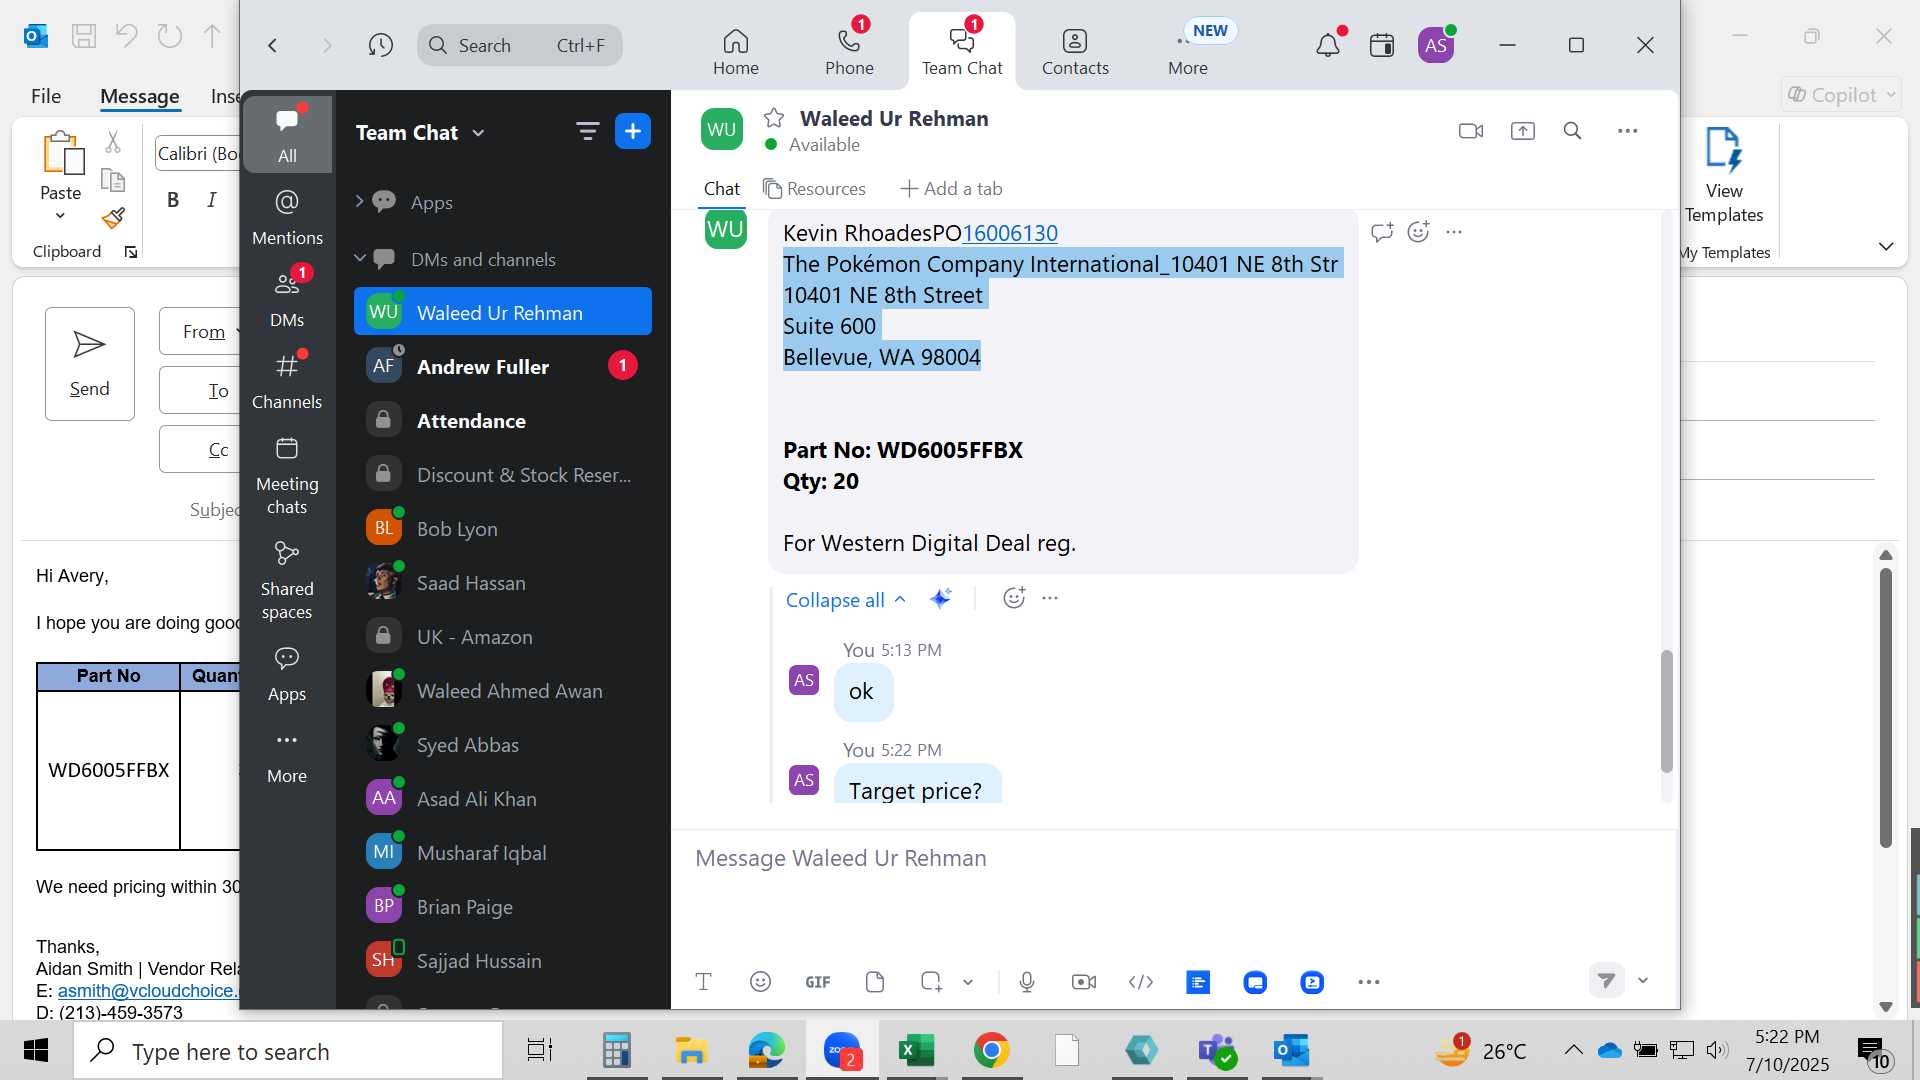This screenshot has width=1920, height=1080.
Task: Open the screenshot options dropdown arrow
Action: click(968, 982)
